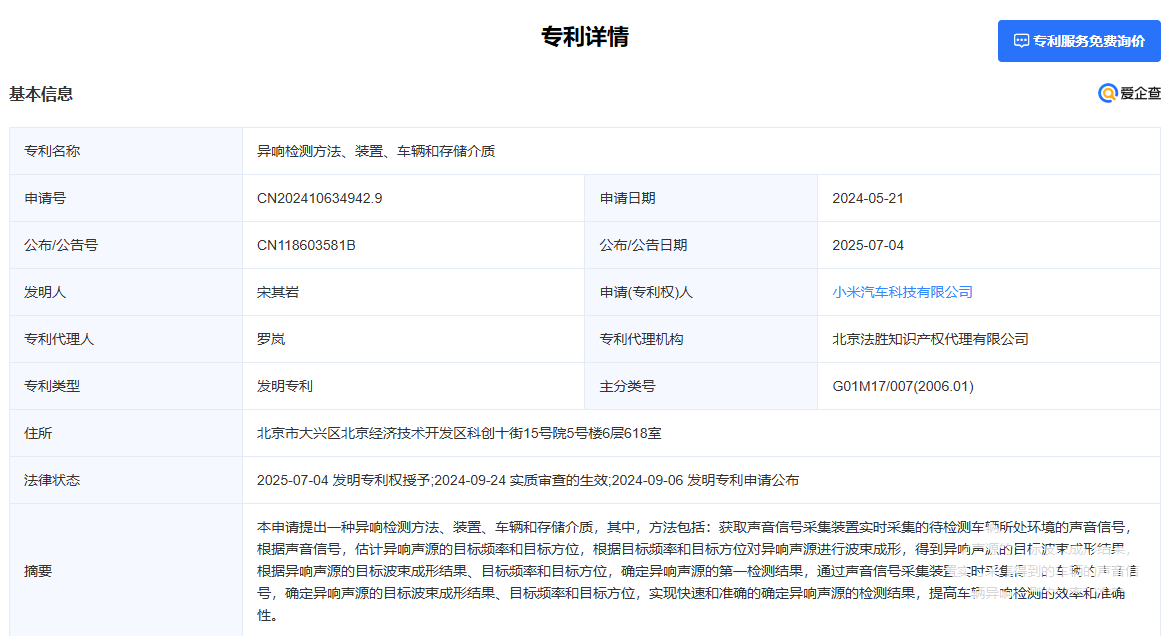Click the 法律状态 history text
The width and height of the screenshot is (1174, 636).
tap(527, 480)
